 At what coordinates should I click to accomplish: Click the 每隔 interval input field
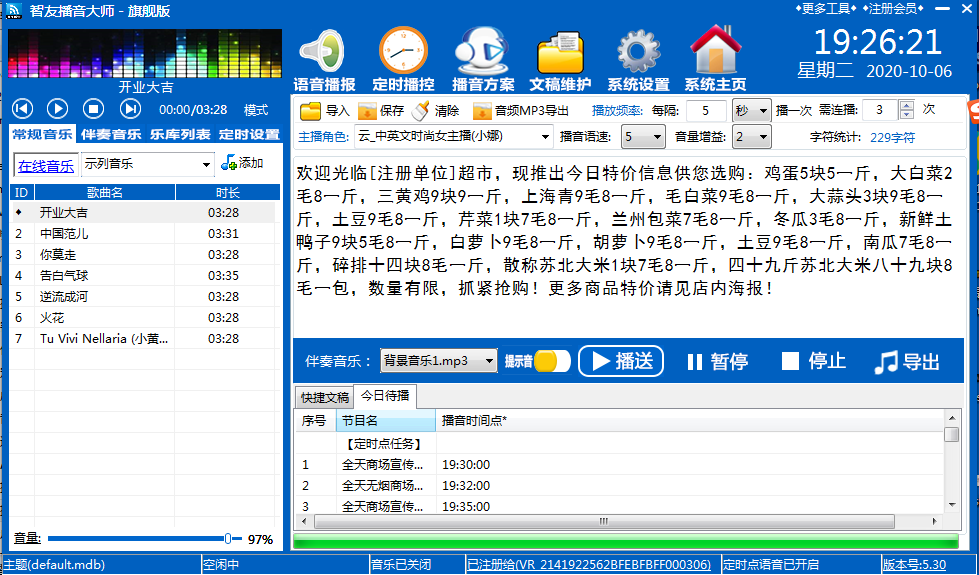(706, 111)
